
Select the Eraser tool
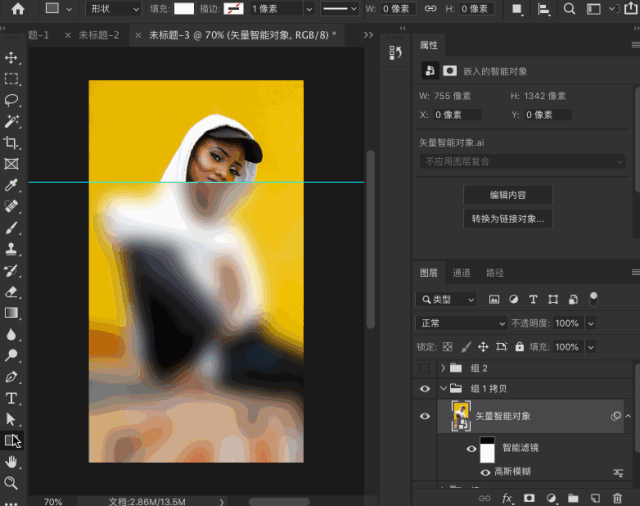12,292
